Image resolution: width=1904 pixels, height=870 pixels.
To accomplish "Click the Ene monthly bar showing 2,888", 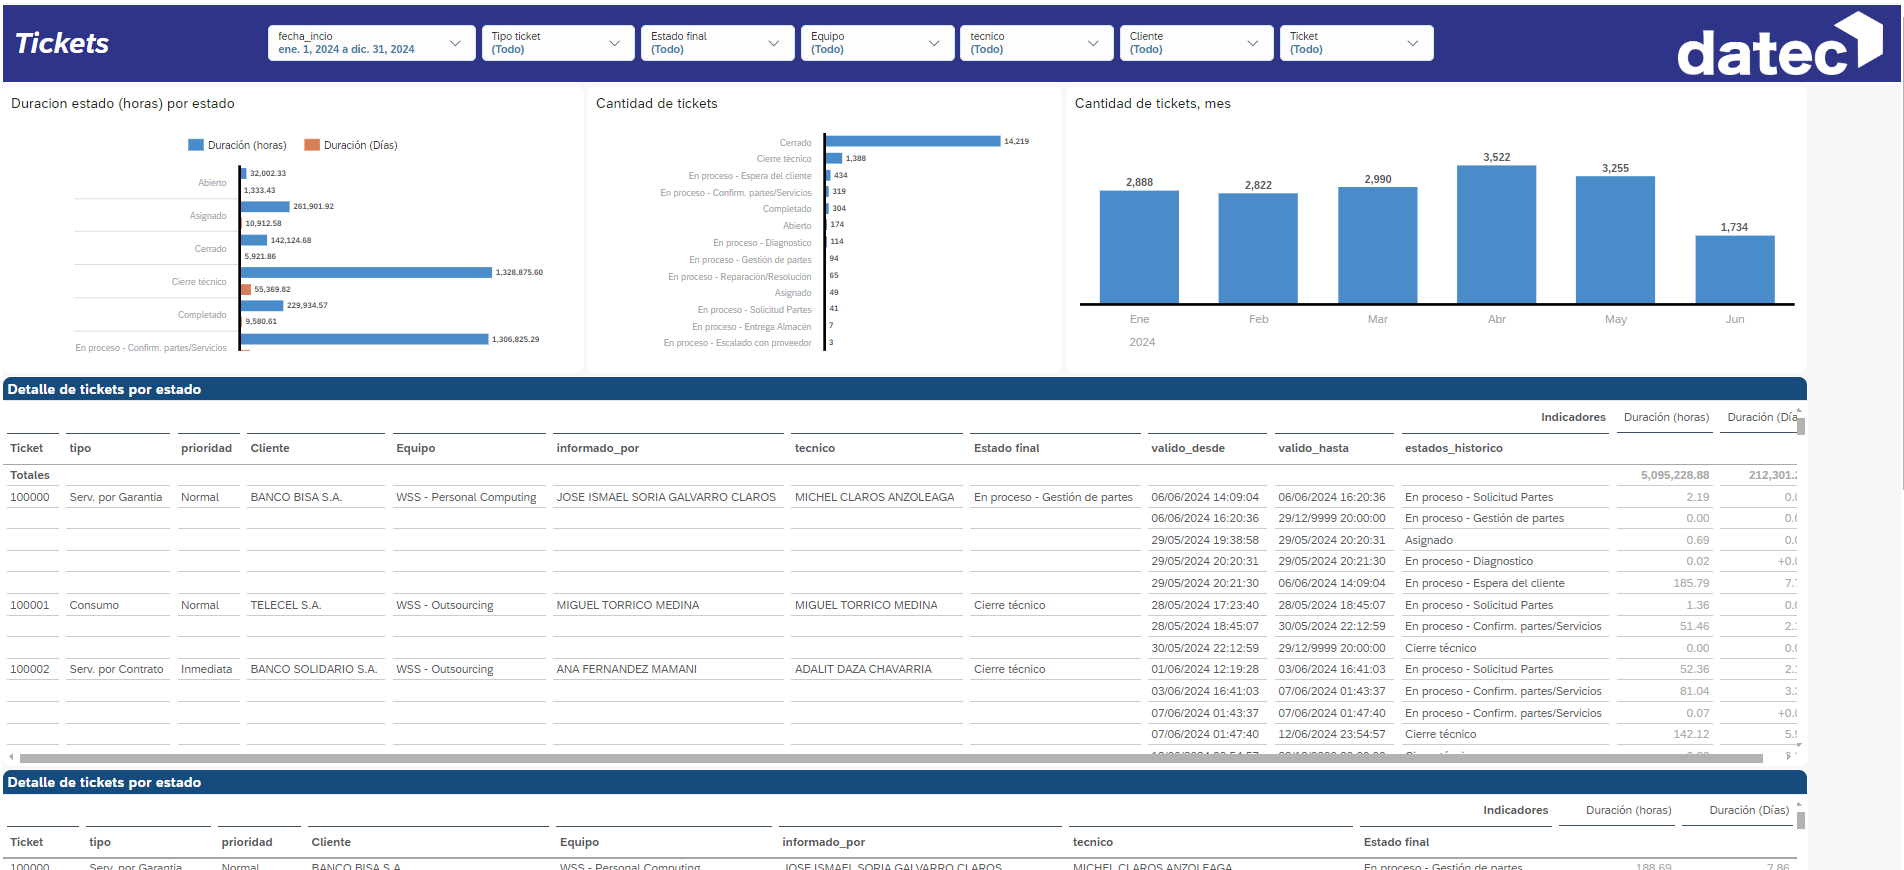I will click(x=1139, y=247).
